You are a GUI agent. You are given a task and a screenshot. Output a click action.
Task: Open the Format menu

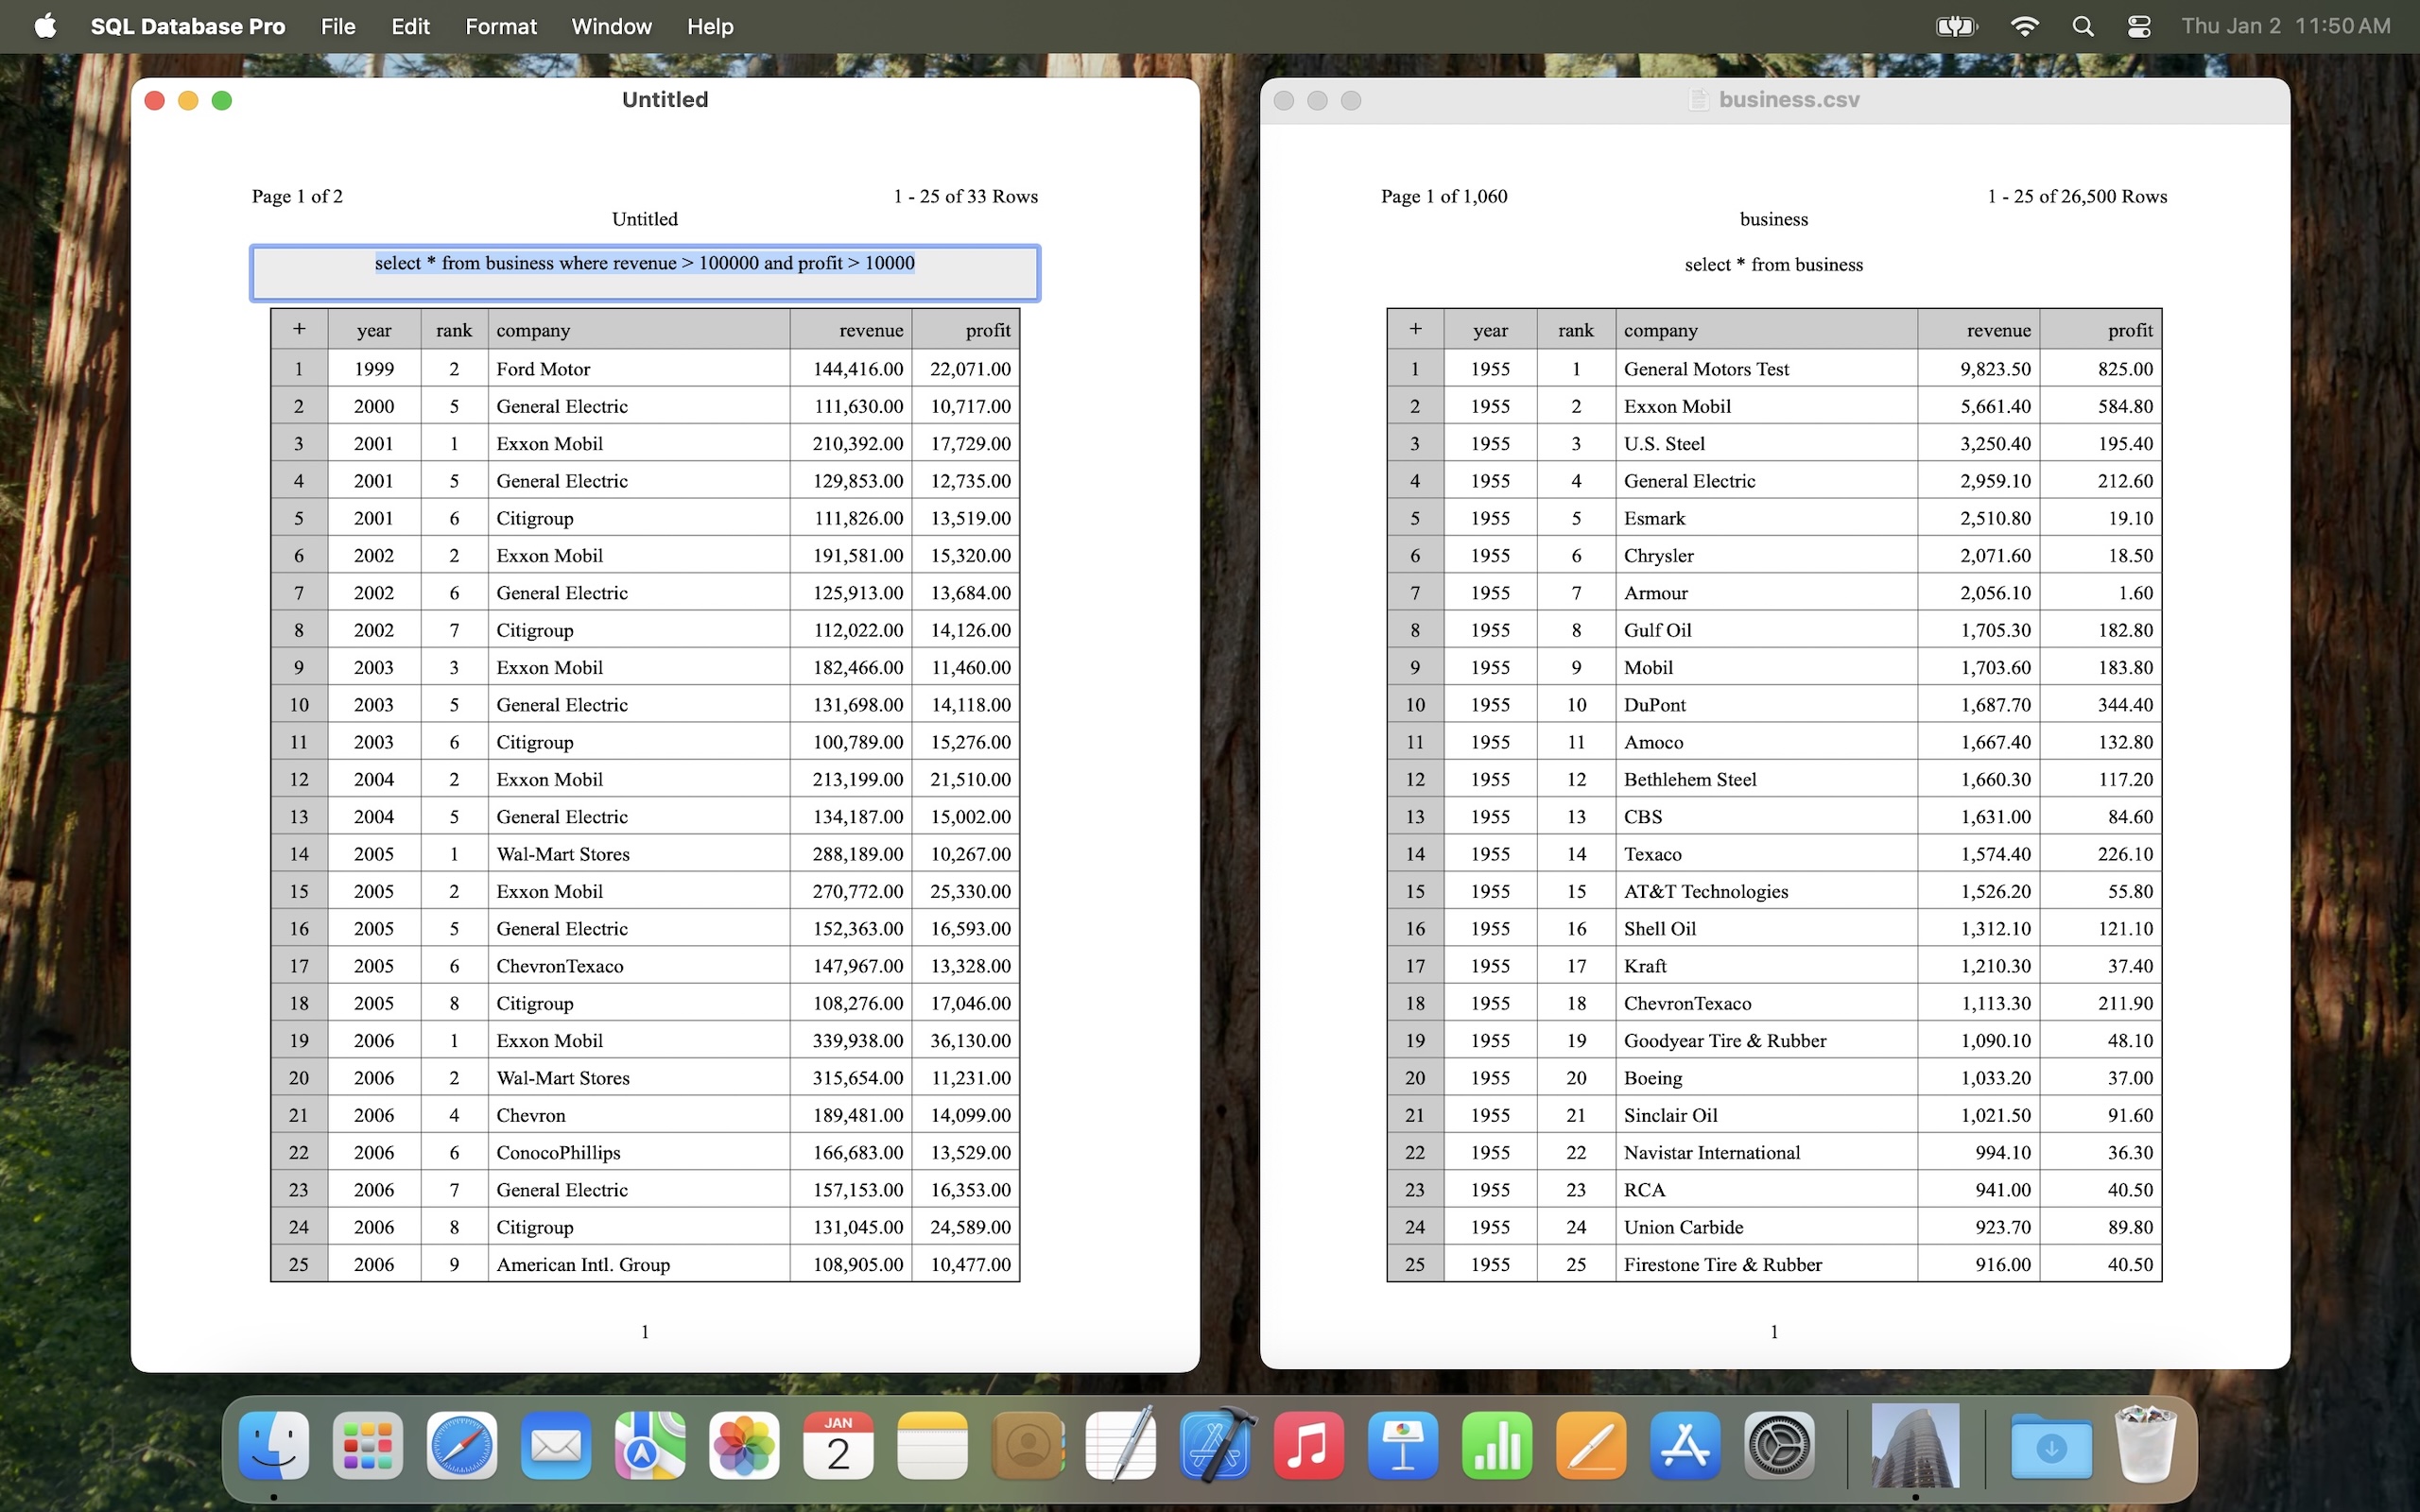tap(500, 26)
